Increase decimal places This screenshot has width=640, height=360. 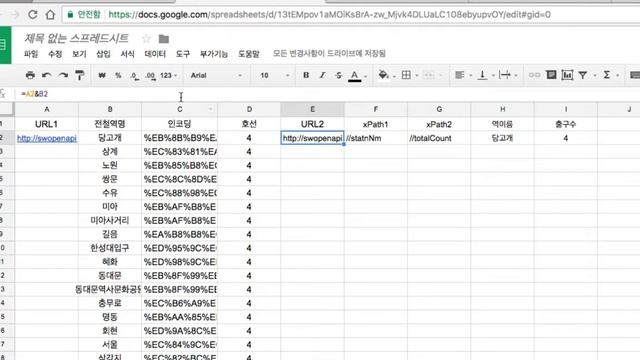click(x=150, y=76)
